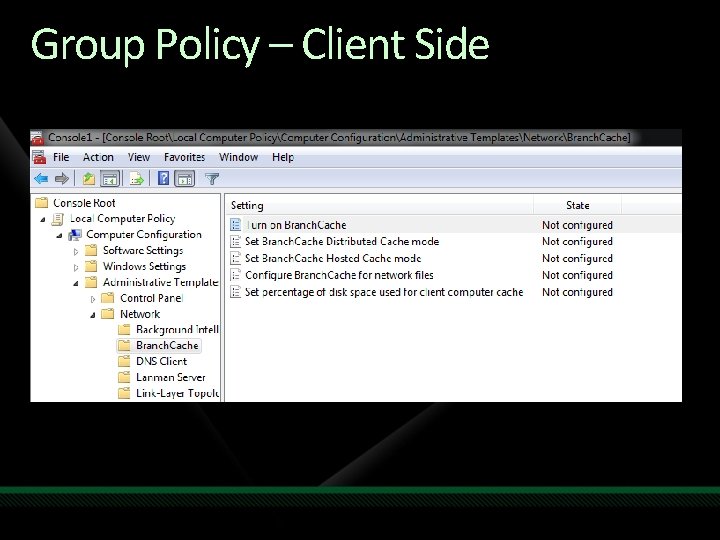
Task: Click the Lanman Server folder icon
Action: pos(124,377)
